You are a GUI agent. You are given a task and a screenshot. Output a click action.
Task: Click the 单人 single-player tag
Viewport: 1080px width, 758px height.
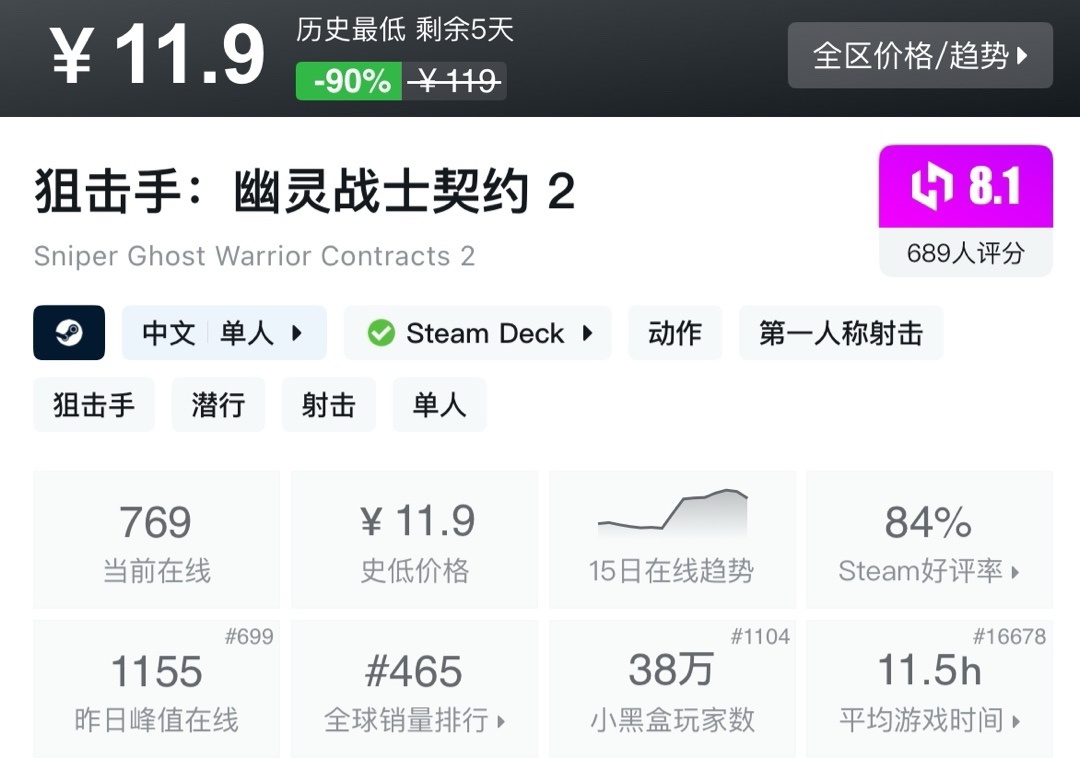(x=439, y=405)
